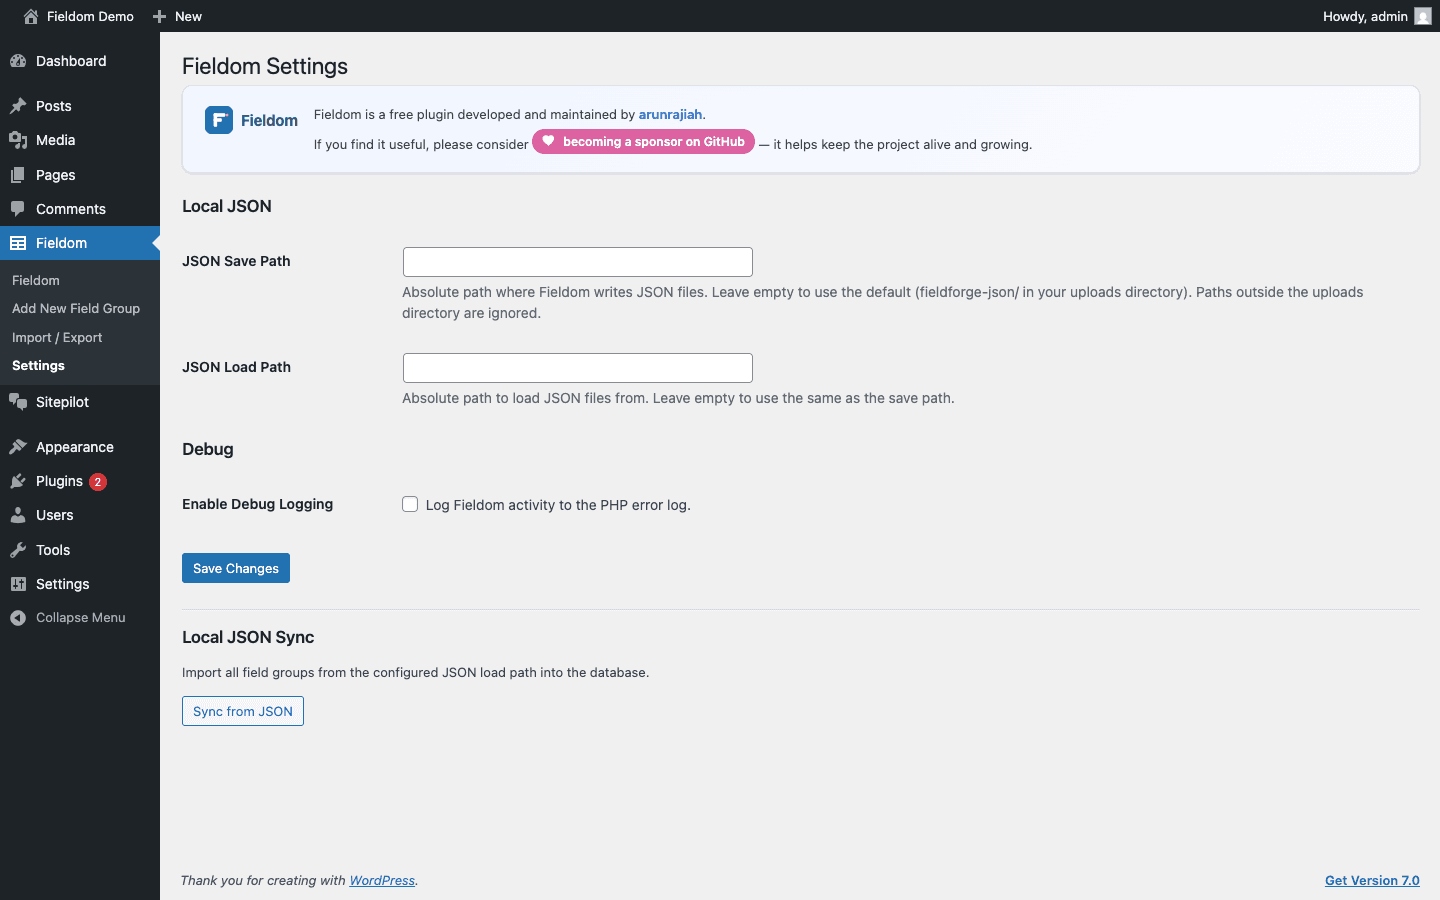Click the Settings sliders icon in the sidebar
1440x900 pixels.
[18, 584]
